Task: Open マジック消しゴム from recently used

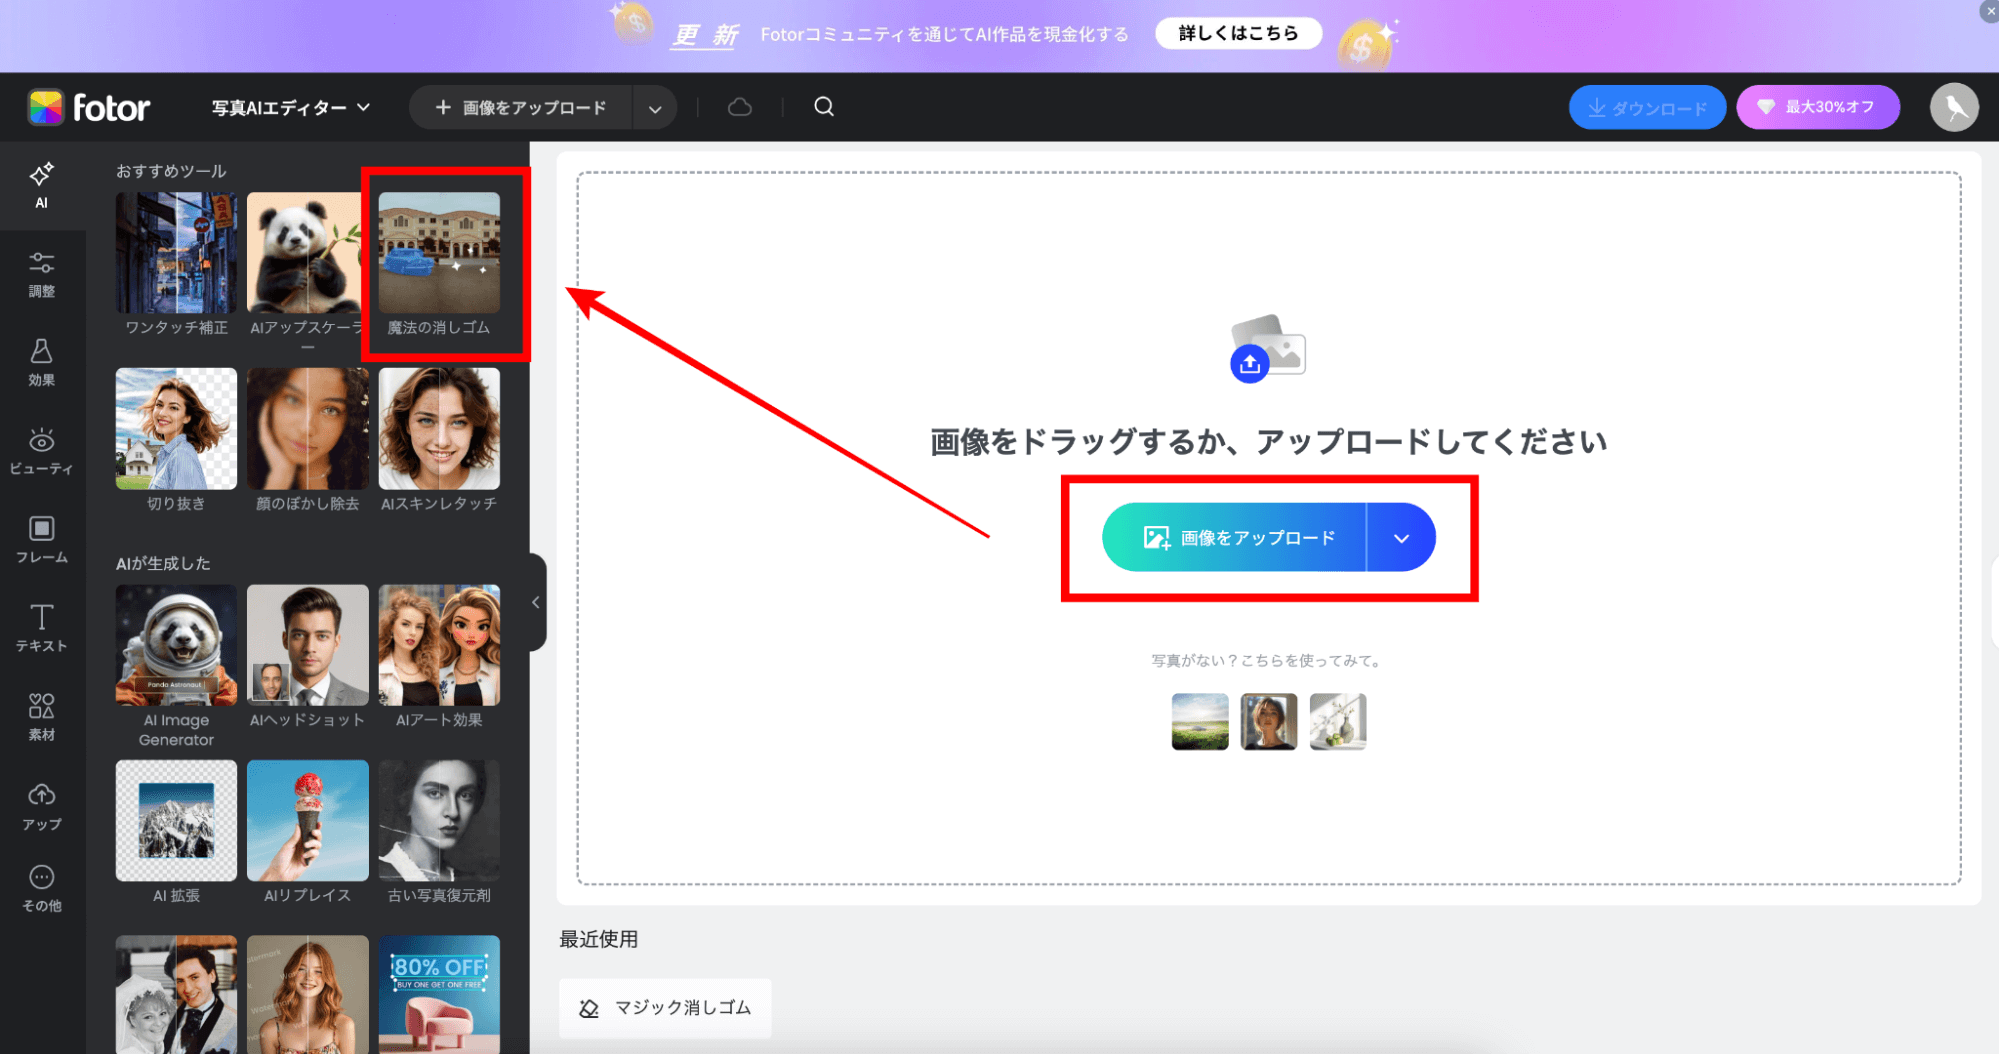Action: pos(664,1008)
